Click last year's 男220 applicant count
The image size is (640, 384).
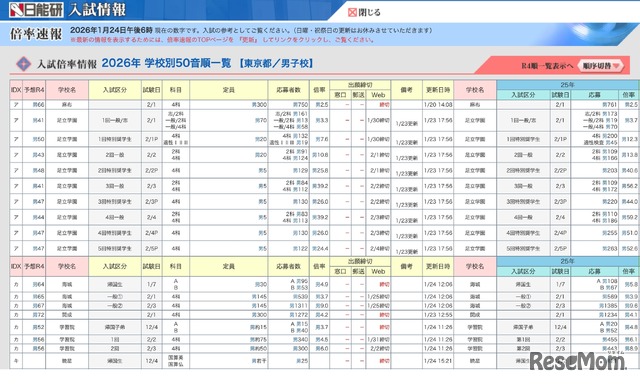point(609,202)
